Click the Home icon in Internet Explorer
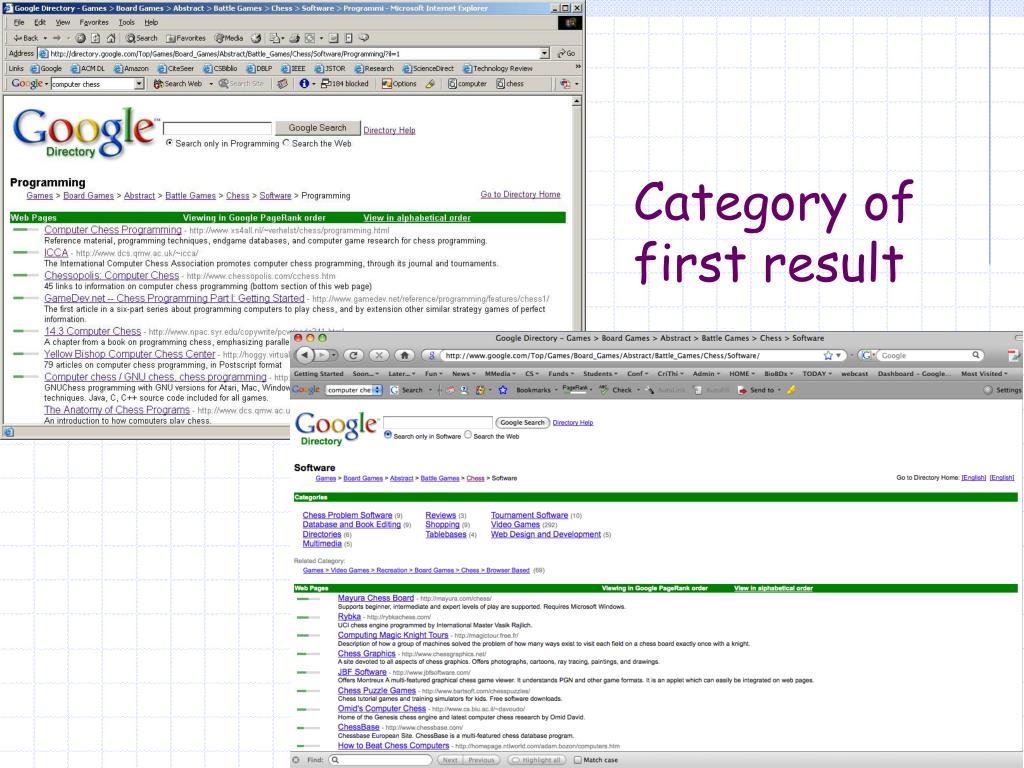This screenshot has height=768, width=1024. 110,38
